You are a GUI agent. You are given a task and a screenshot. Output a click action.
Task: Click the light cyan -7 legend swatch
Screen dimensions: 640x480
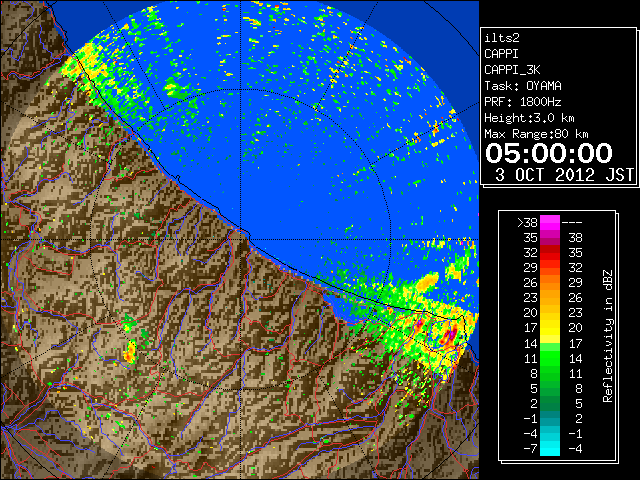(x=550, y=449)
